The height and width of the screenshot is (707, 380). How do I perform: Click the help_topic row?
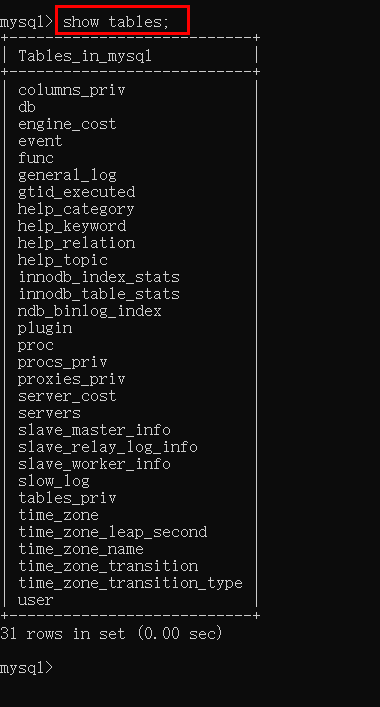(x=63, y=260)
